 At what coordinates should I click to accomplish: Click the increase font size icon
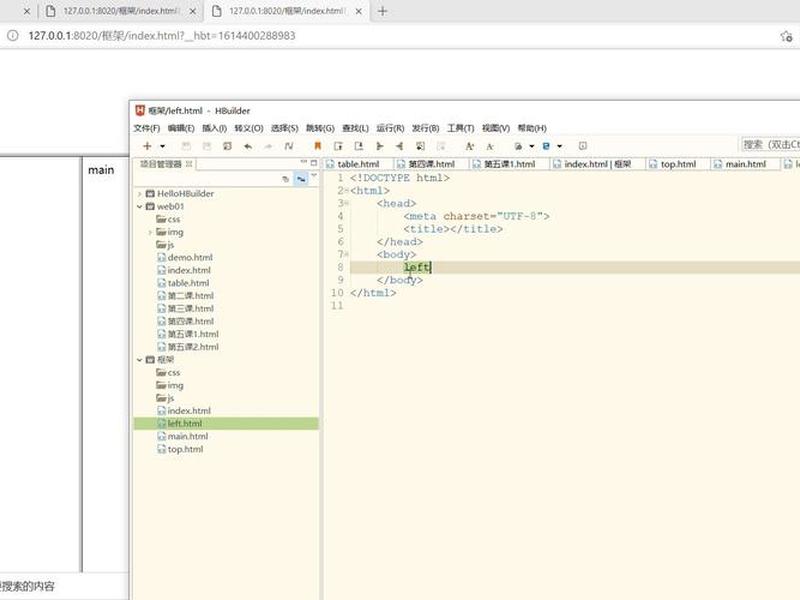(x=469, y=146)
